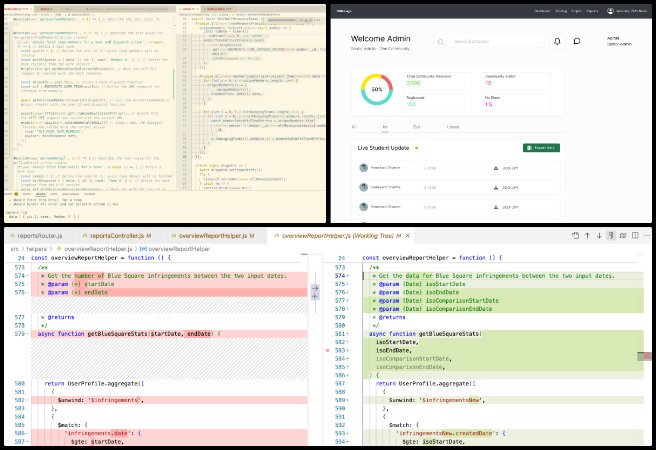Click the user avatar icon in the dark navbar
656x450 pixels.
click(610, 11)
